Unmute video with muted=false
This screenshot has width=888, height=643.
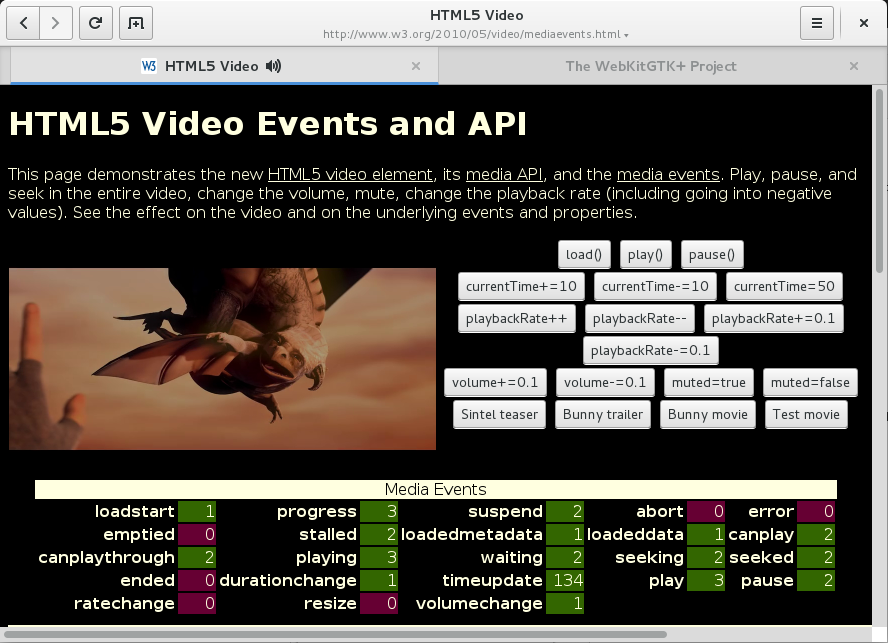click(810, 382)
